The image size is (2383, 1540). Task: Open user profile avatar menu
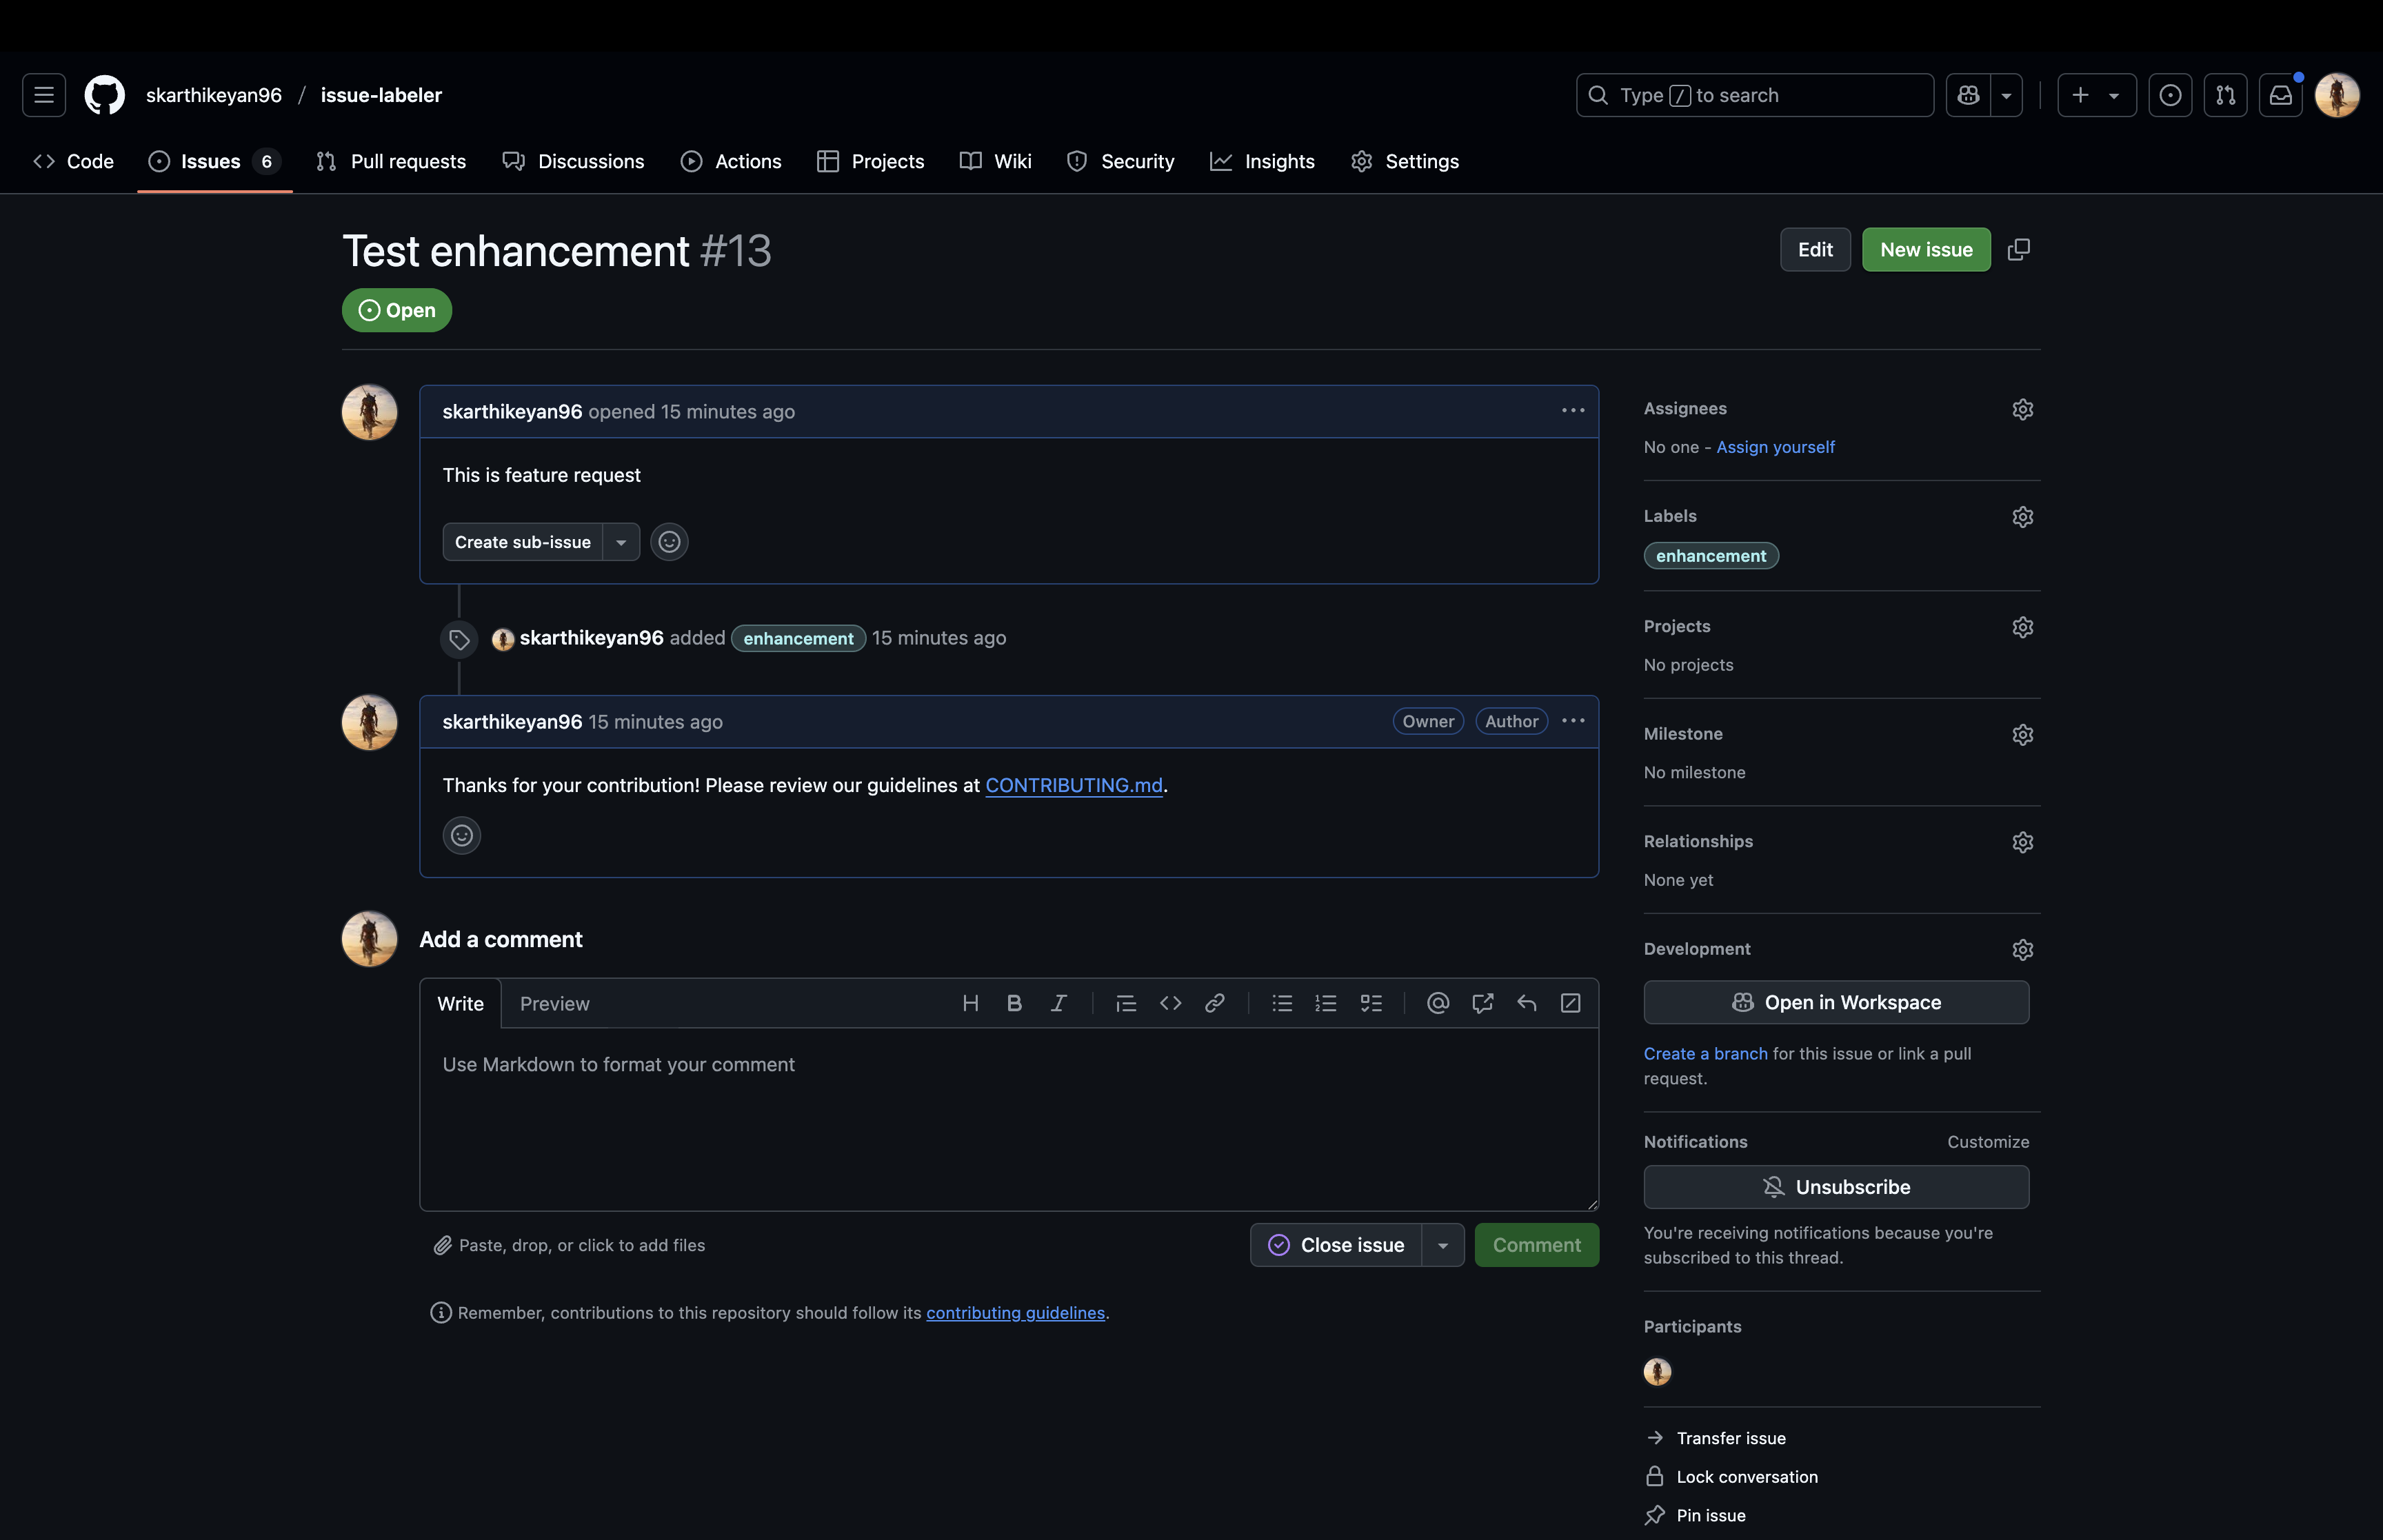(x=2337, y=95)
